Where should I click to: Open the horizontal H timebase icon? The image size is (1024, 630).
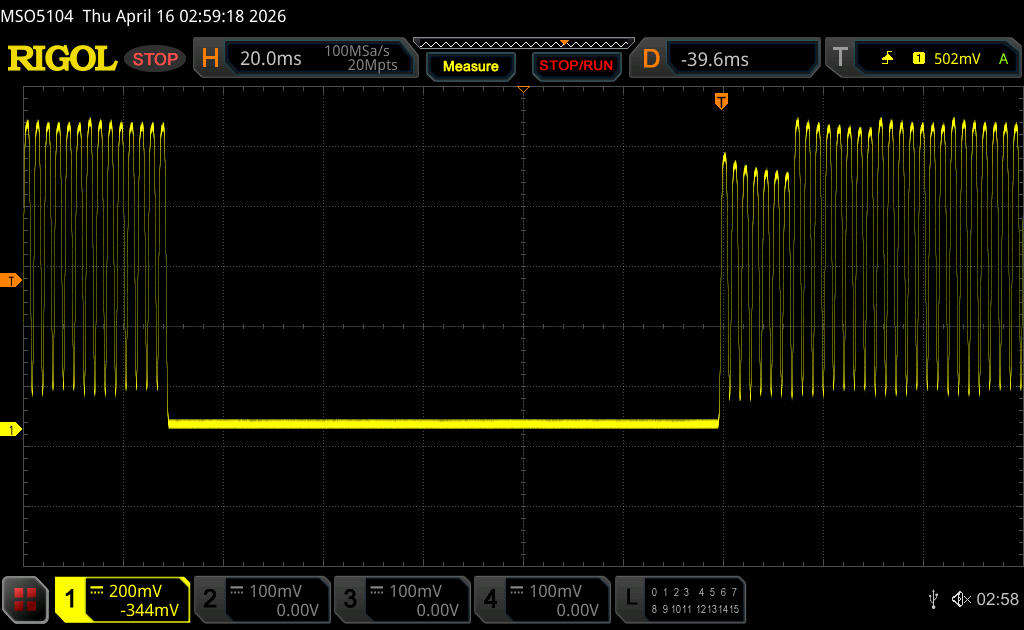tap(210, 59)
